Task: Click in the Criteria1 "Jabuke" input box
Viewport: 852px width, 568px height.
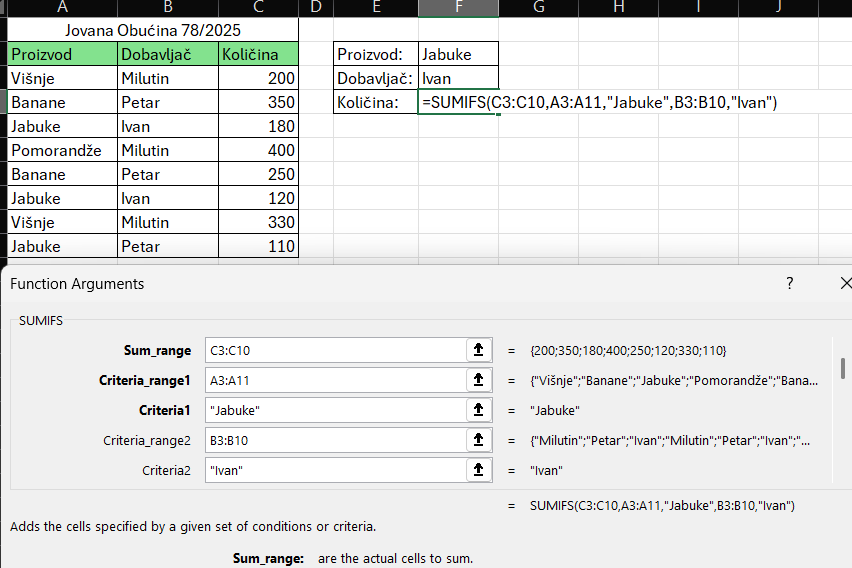Action: pyautogui.click(x=335, y=410)
